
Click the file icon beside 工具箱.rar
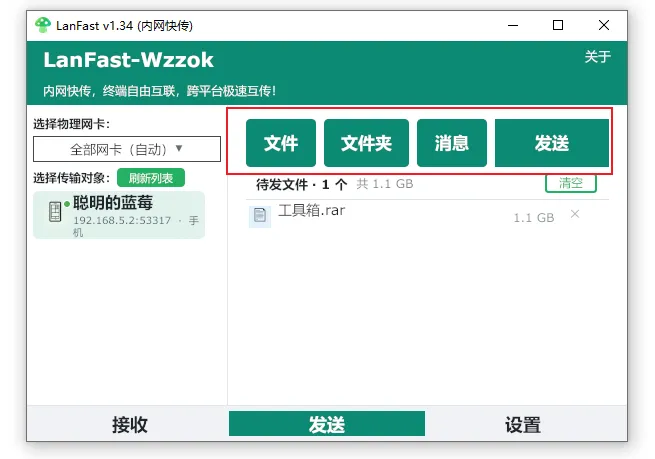coord(260,216)
